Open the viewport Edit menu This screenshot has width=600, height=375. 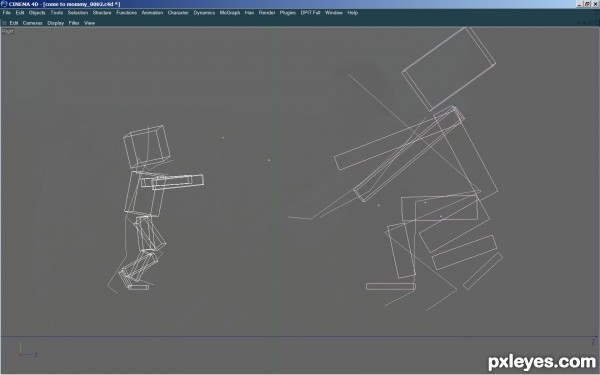click(14, 23)
